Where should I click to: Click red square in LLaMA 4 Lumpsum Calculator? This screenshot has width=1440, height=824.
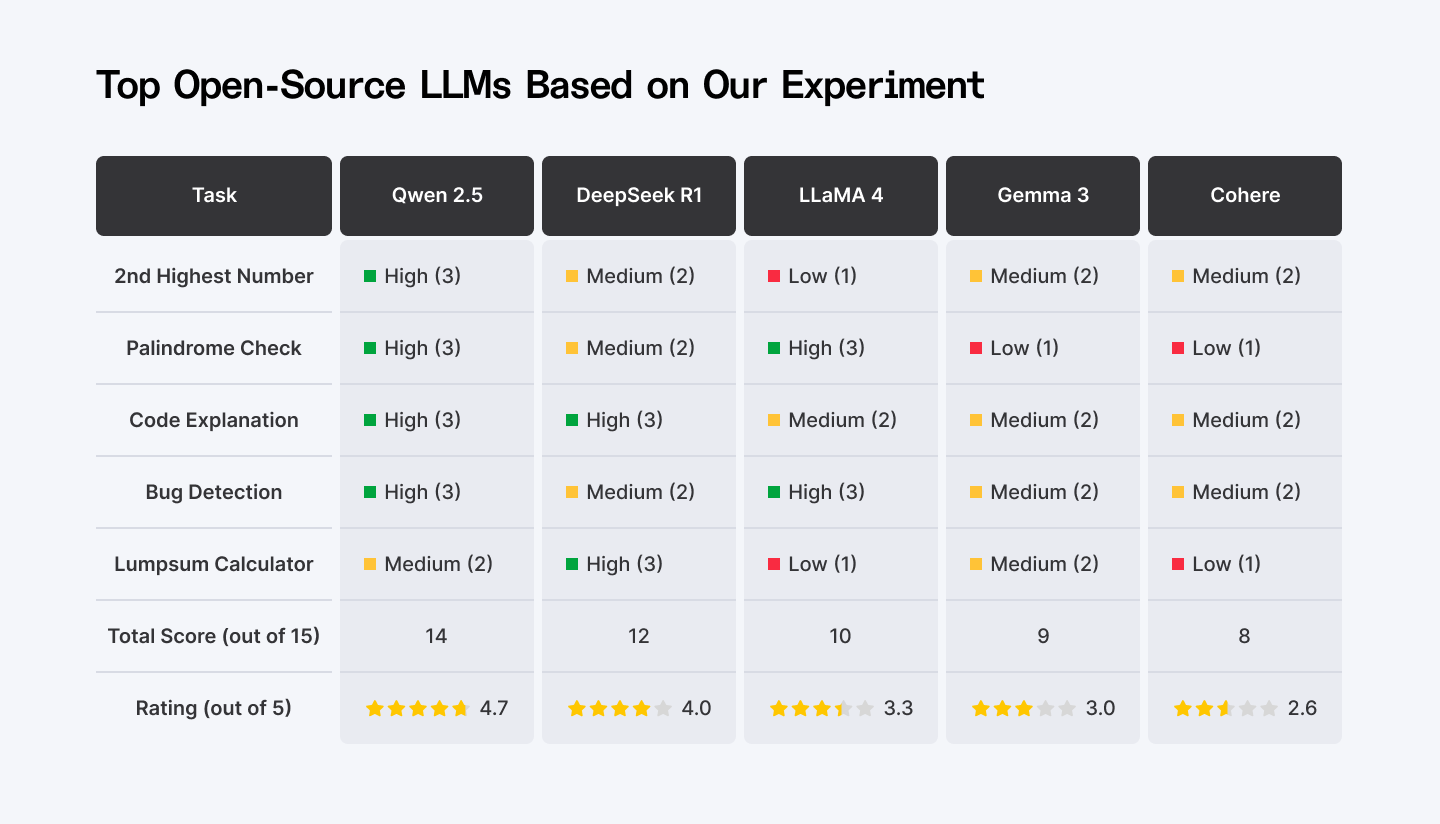[774, 564]
